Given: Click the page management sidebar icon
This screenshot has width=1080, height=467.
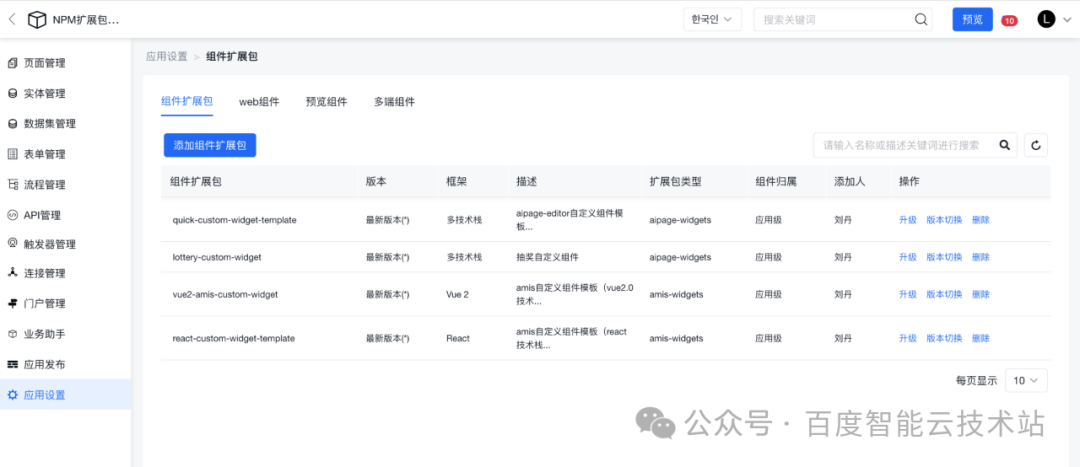Looking at the screenshot, I should (12, 63).
